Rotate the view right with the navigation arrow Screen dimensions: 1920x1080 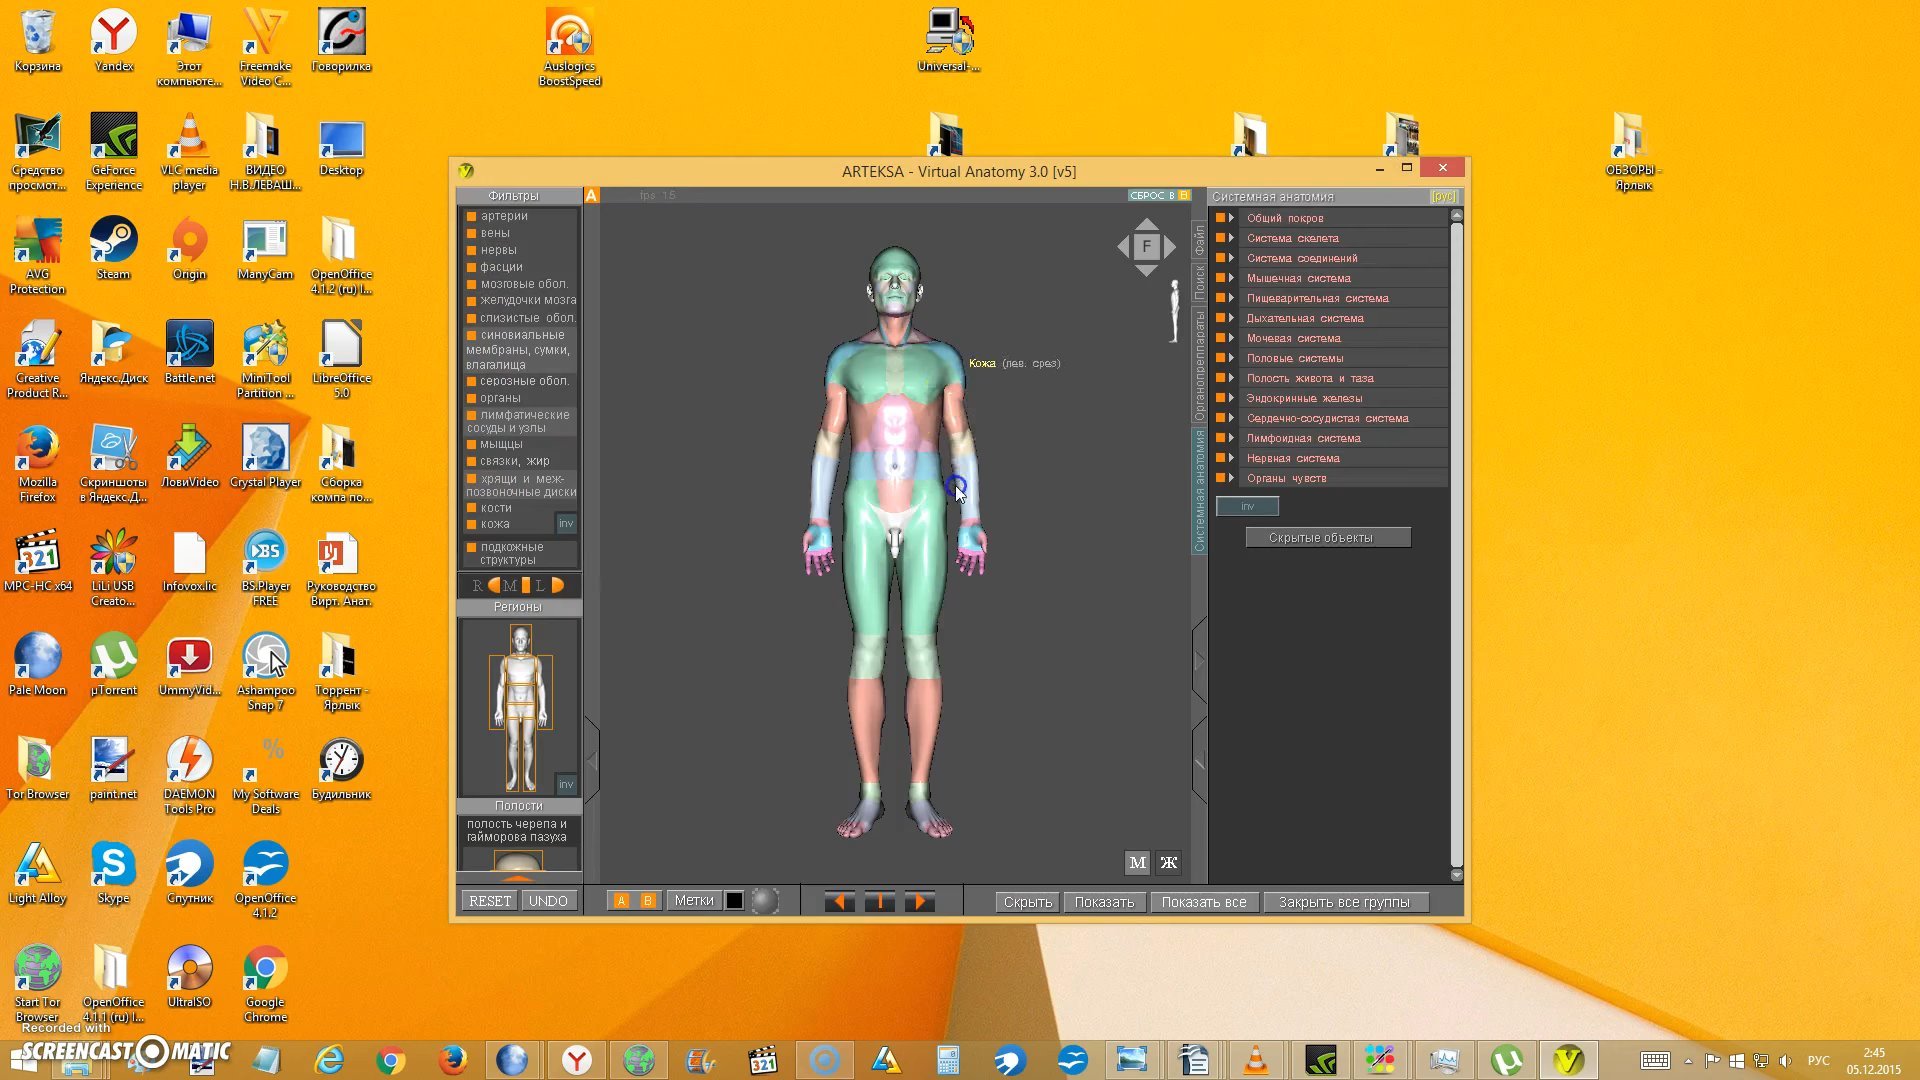(1169, 246)
